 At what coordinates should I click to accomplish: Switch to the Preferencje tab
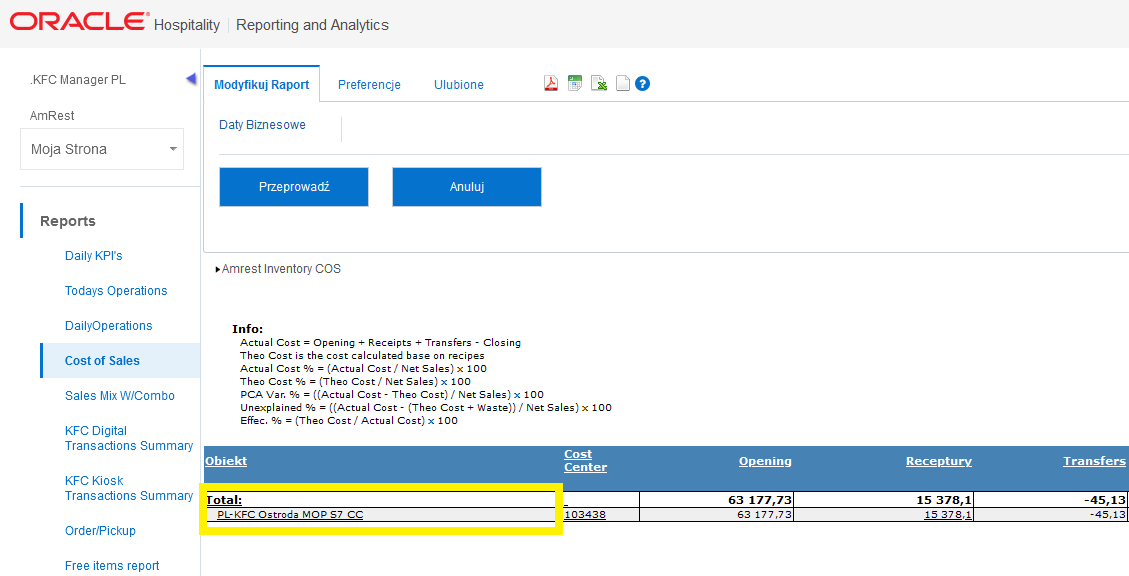[369, 85]
